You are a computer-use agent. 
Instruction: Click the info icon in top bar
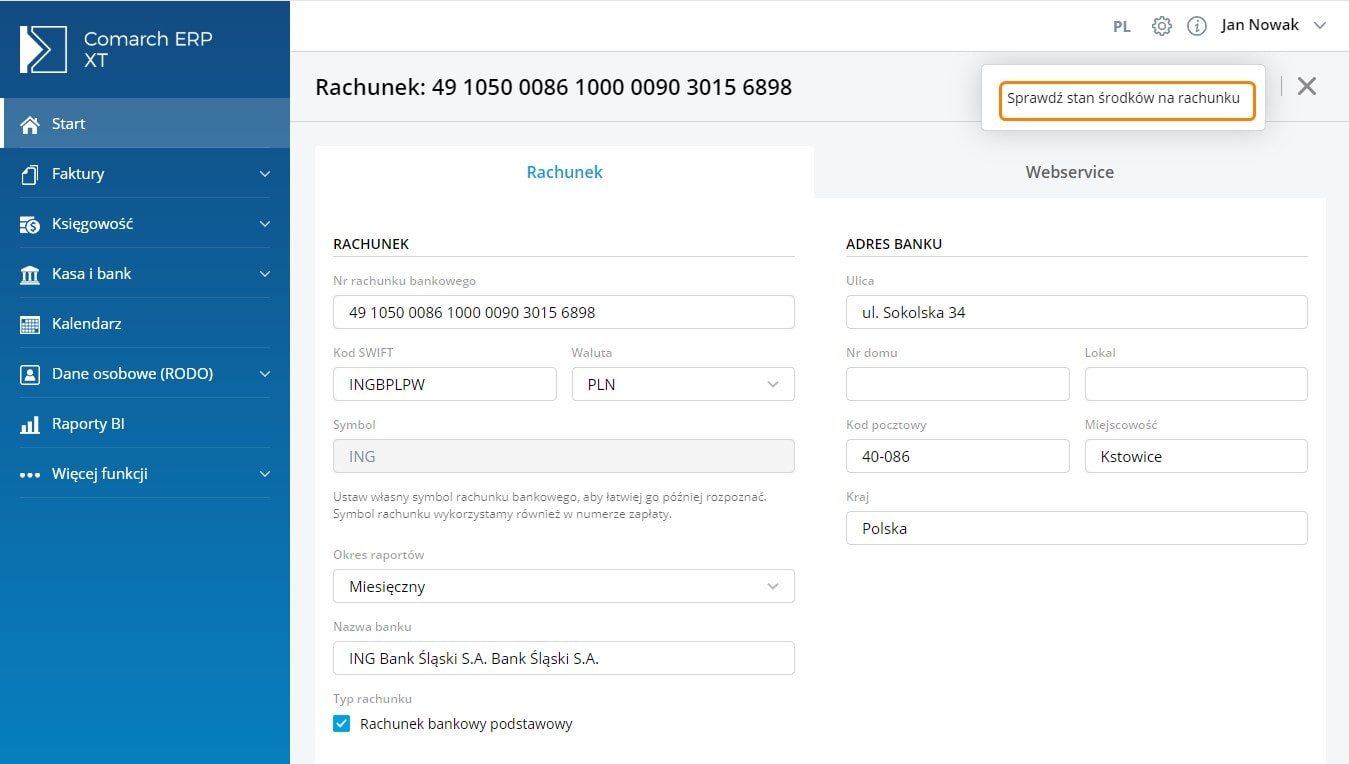1196,26
